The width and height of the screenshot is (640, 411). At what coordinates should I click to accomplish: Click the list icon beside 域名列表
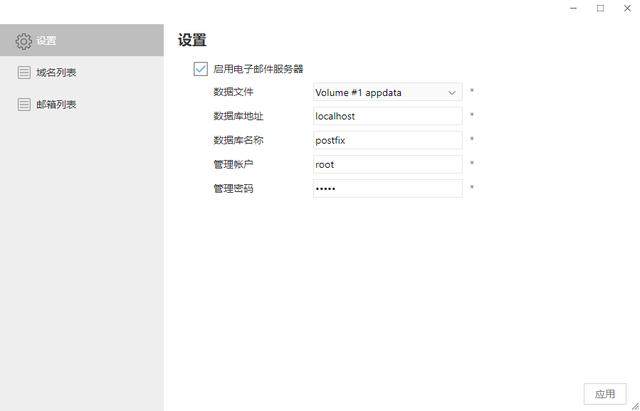coord(24,73)
